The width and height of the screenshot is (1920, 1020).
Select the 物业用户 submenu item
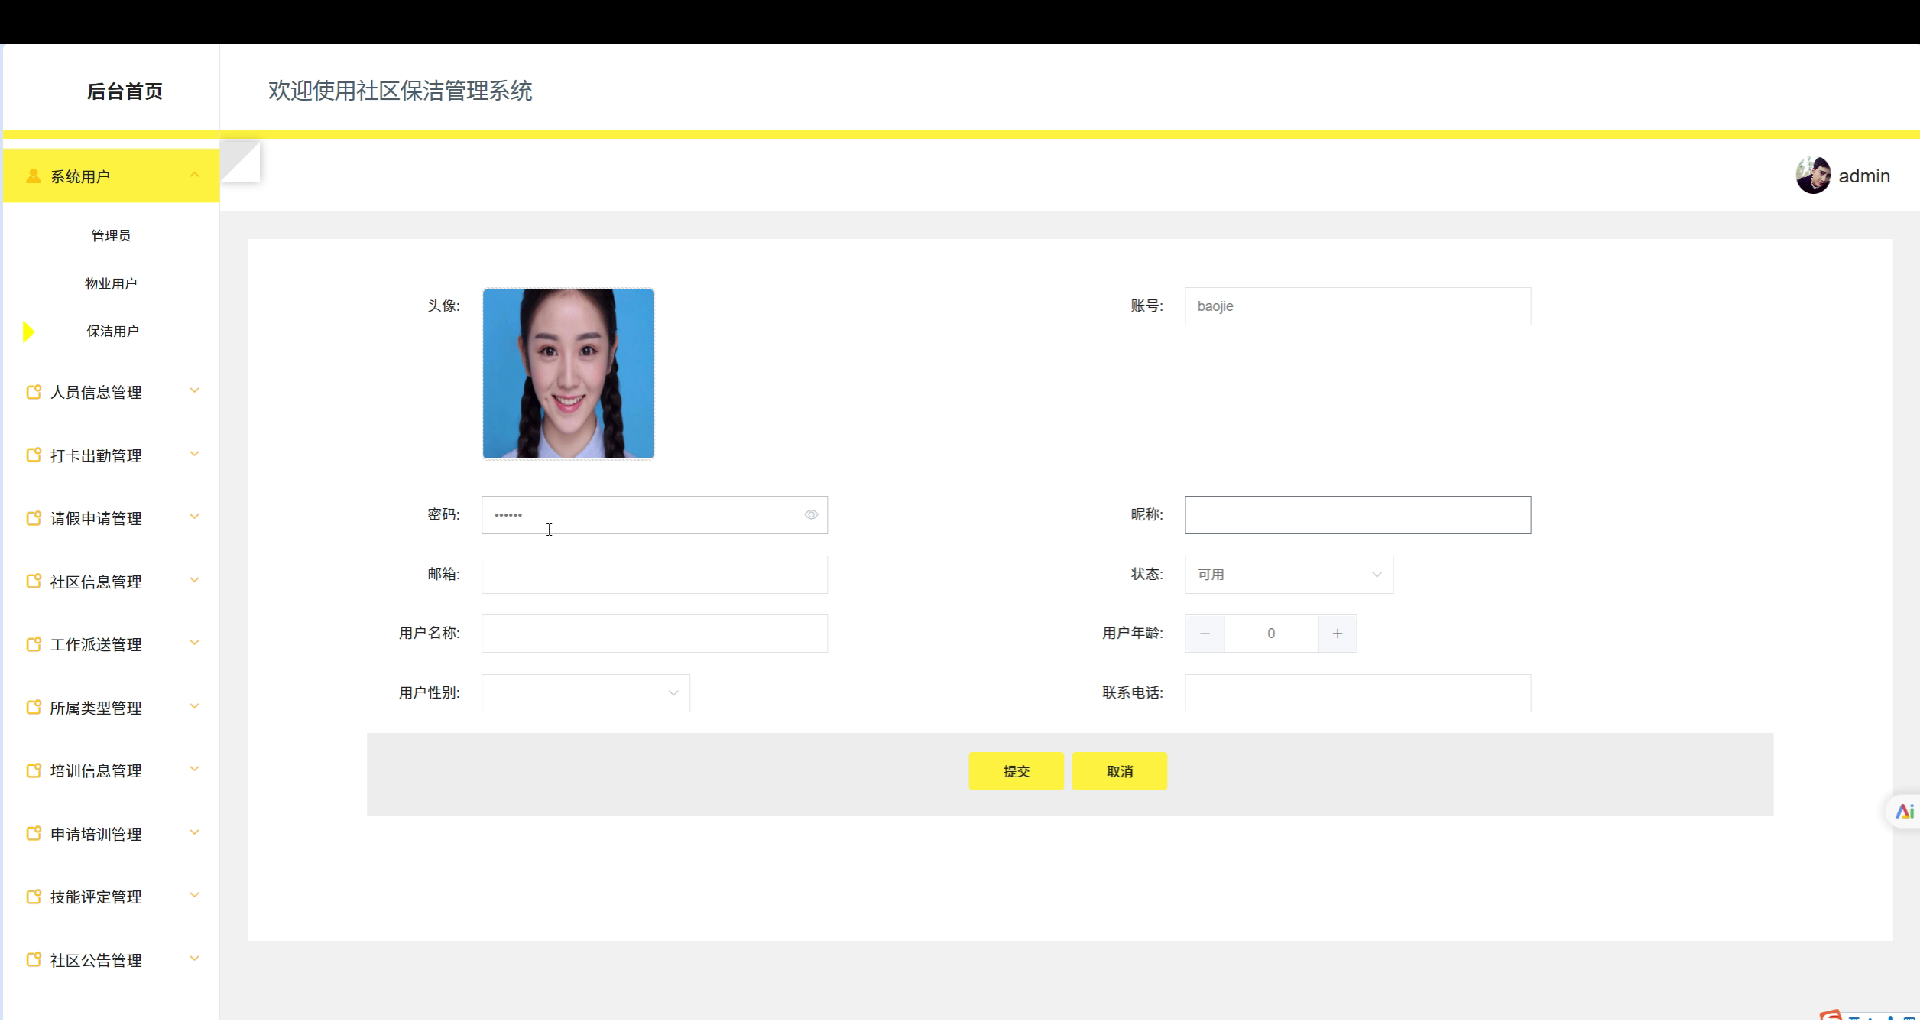[x=111, y=283]
